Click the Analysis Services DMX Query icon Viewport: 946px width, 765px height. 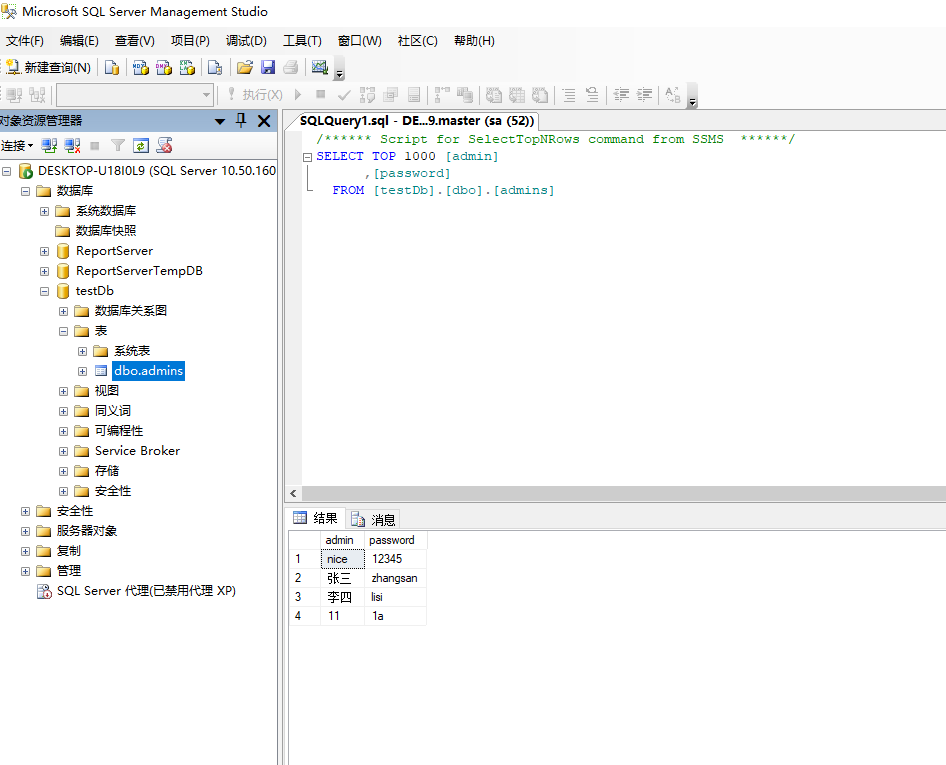[163, 67]
